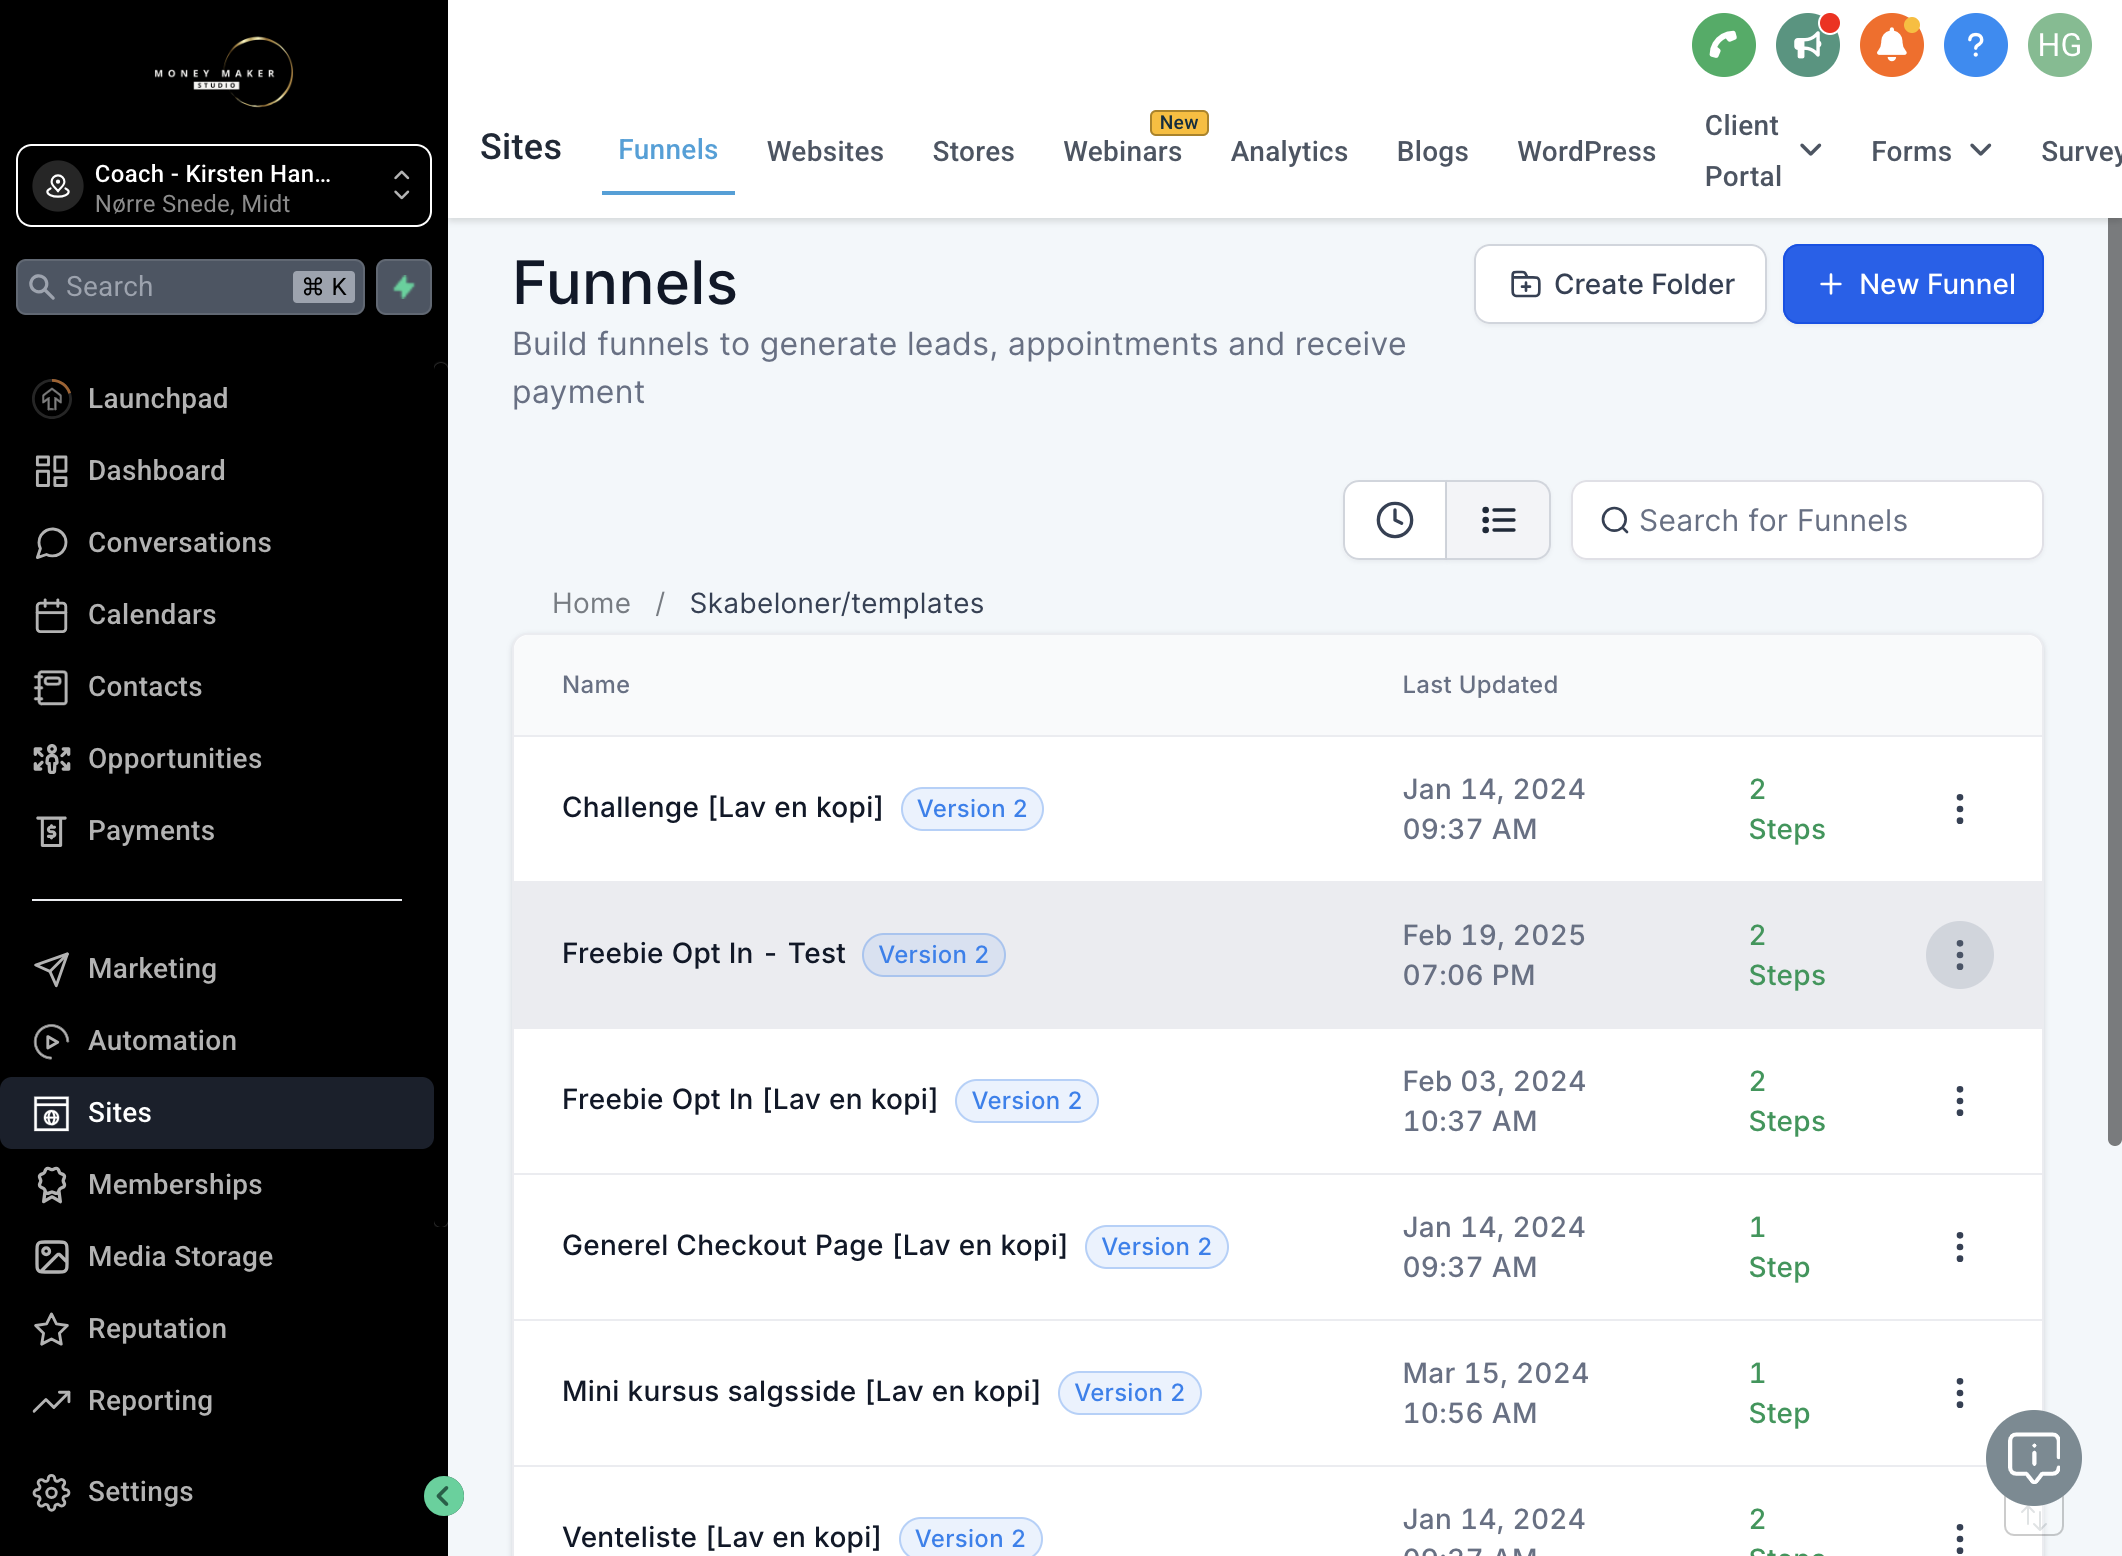Open Launchpad in the sidebar

point(217,398)
